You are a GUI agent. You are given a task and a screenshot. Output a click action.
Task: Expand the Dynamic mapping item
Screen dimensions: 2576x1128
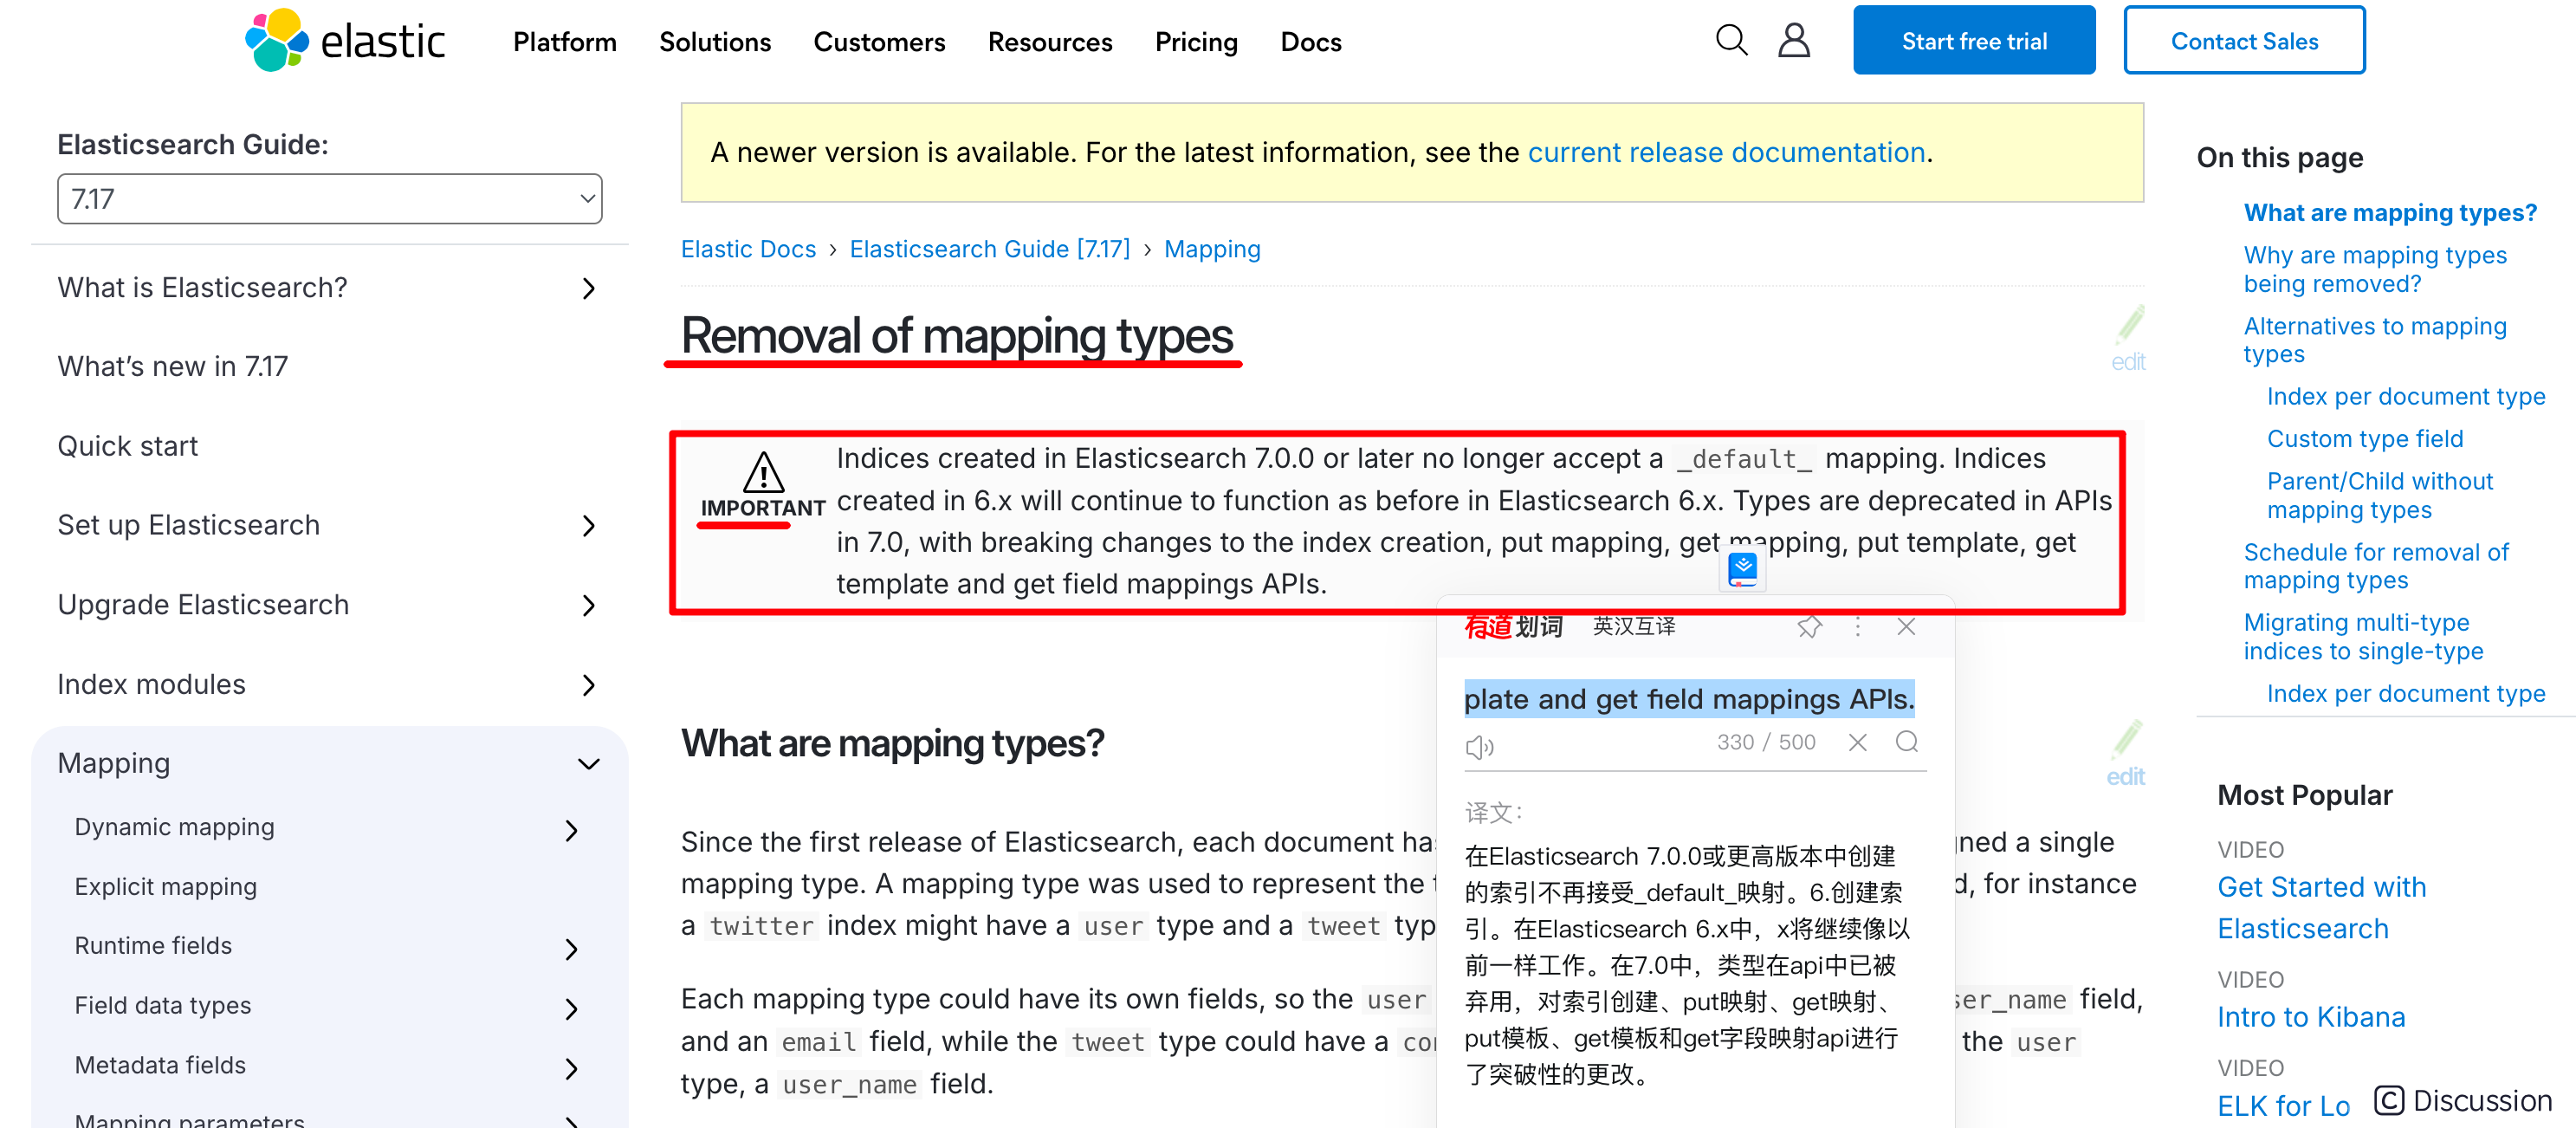point(571,830)
